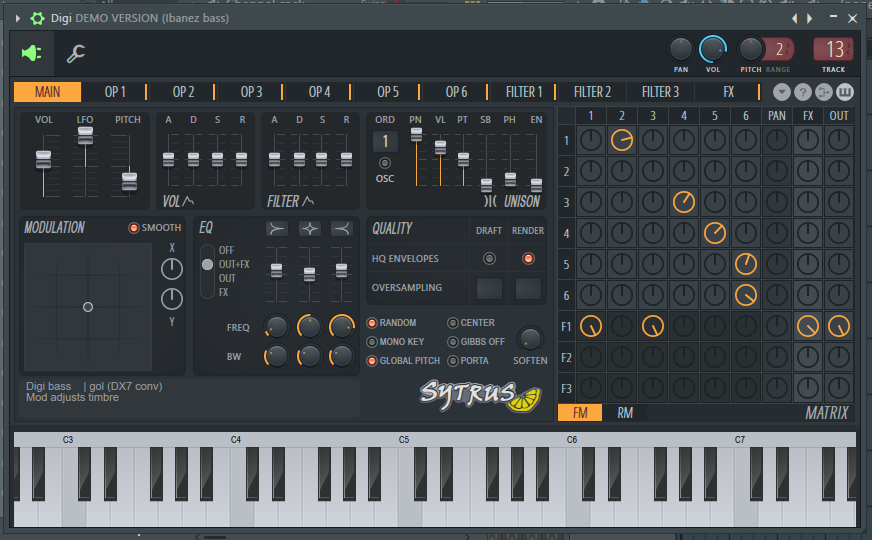
Task: Click the channel PAN knob
Action: pos(680,49)
